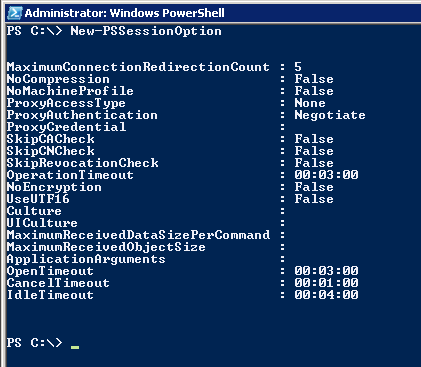The width and height of the screenshot is (421, 367).
Task: Click the UseUTF16 False value
Action: tap(314, 199)
